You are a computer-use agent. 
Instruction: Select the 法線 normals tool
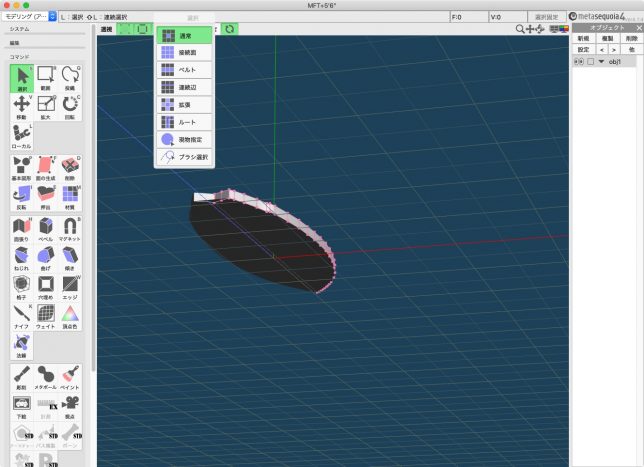coord(22,346)
